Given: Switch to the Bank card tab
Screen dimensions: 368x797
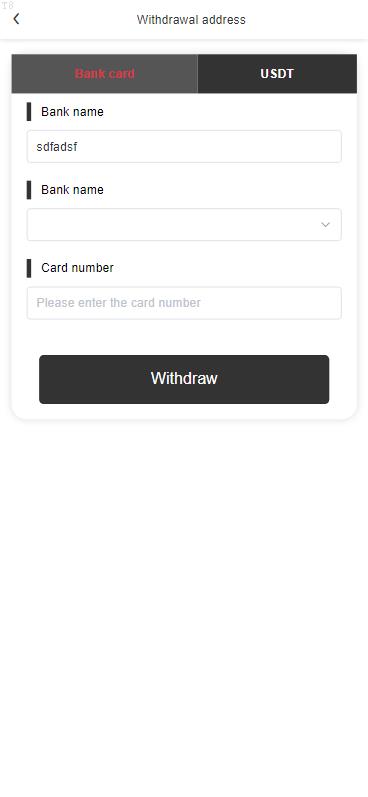Looking at the screenshot, I should pyautogui.click(x=105, y=74).
